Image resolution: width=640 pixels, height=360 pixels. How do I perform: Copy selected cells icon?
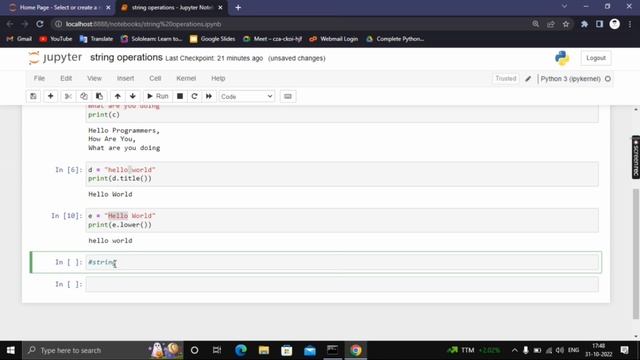click(x=84, y=96)
